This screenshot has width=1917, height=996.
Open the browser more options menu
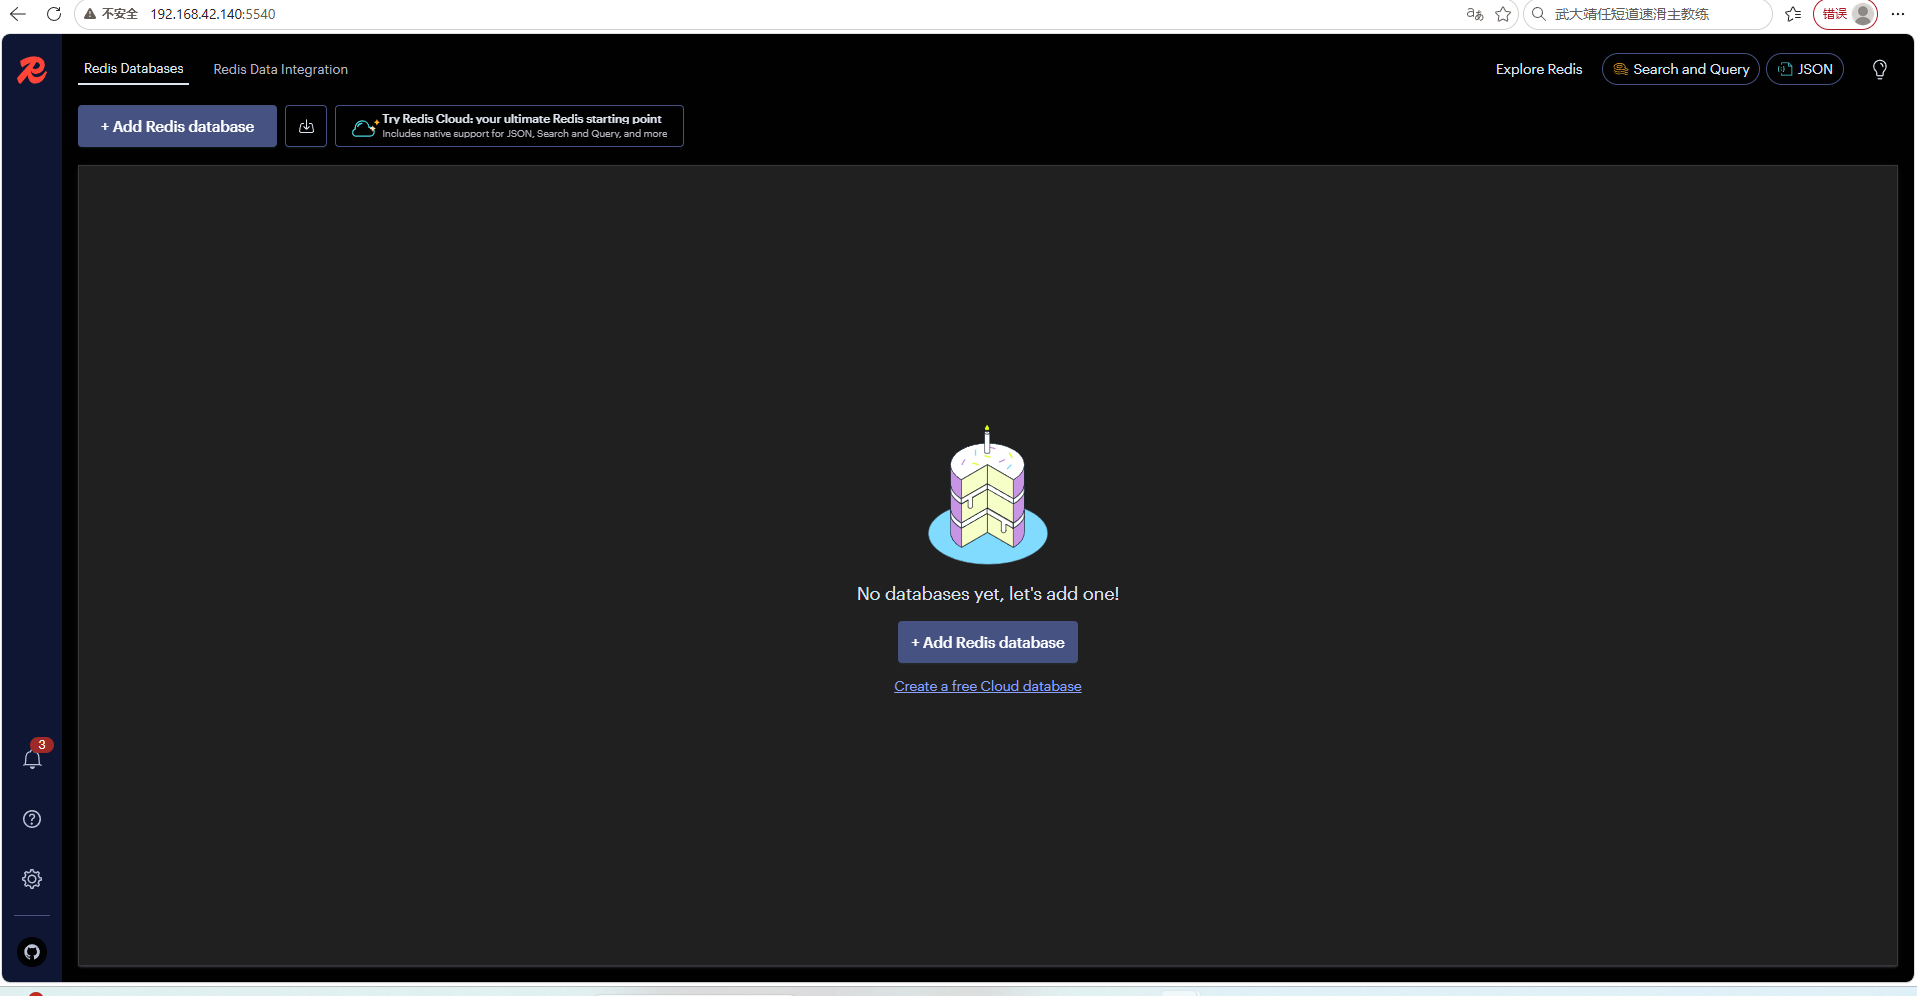coord(1898,14)
